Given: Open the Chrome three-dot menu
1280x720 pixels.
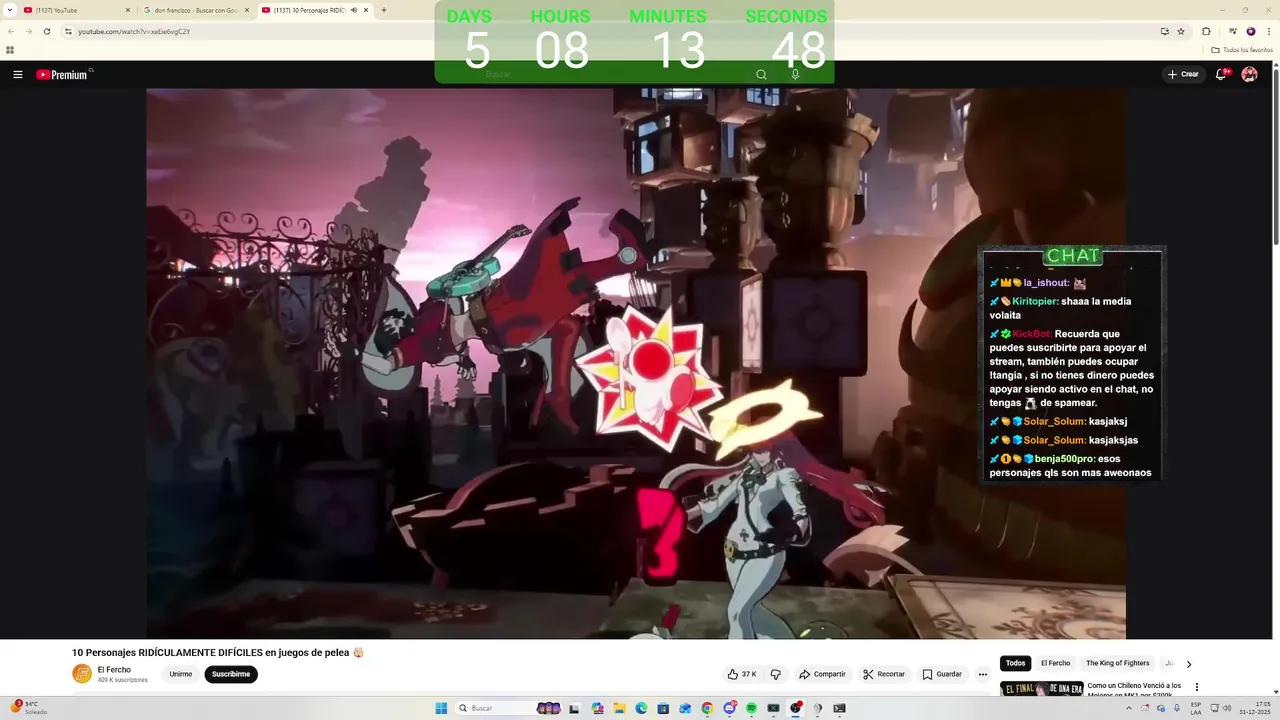Looking at the screenshot, I should [x=1269, y=31].
